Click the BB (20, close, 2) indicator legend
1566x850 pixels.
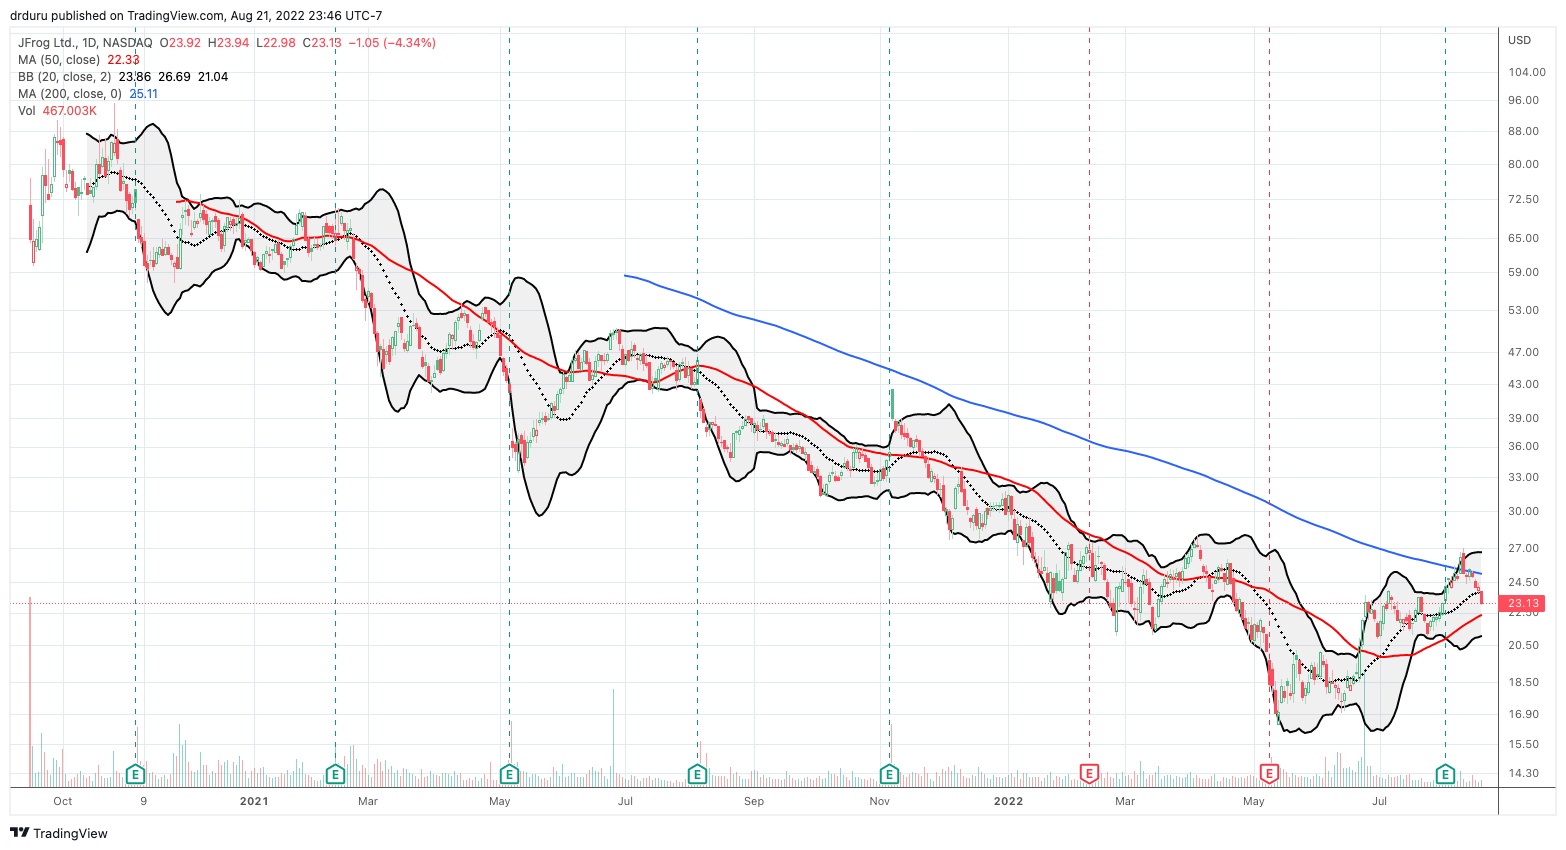tap(65, 77)
